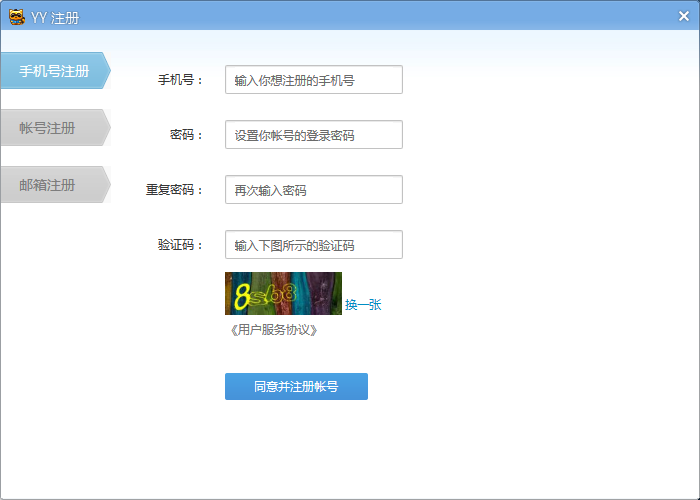Click the 手机号： label text
Screen dimensions: 700x500
[x=180, y=80]
